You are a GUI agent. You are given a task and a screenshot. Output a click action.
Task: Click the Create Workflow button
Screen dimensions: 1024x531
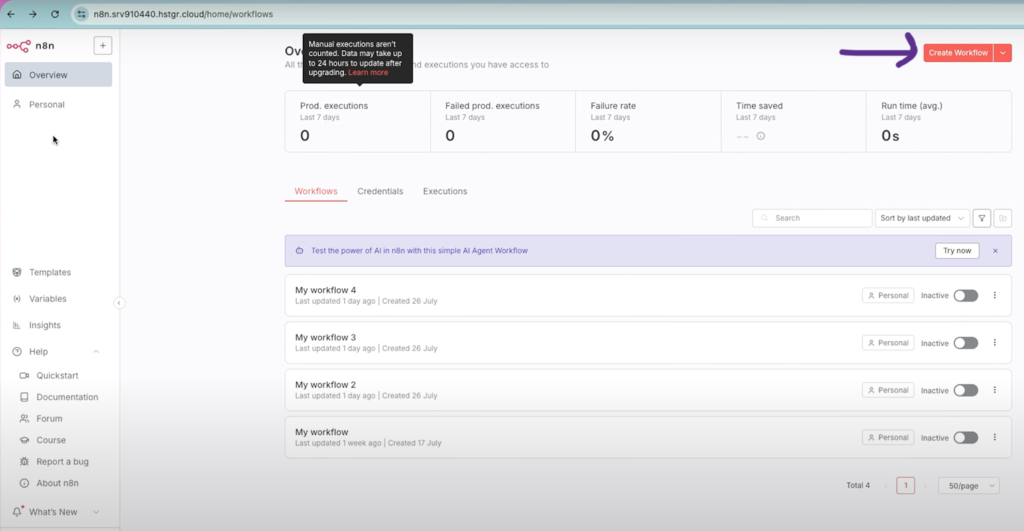pyautogui.click(x=958, y=53)
